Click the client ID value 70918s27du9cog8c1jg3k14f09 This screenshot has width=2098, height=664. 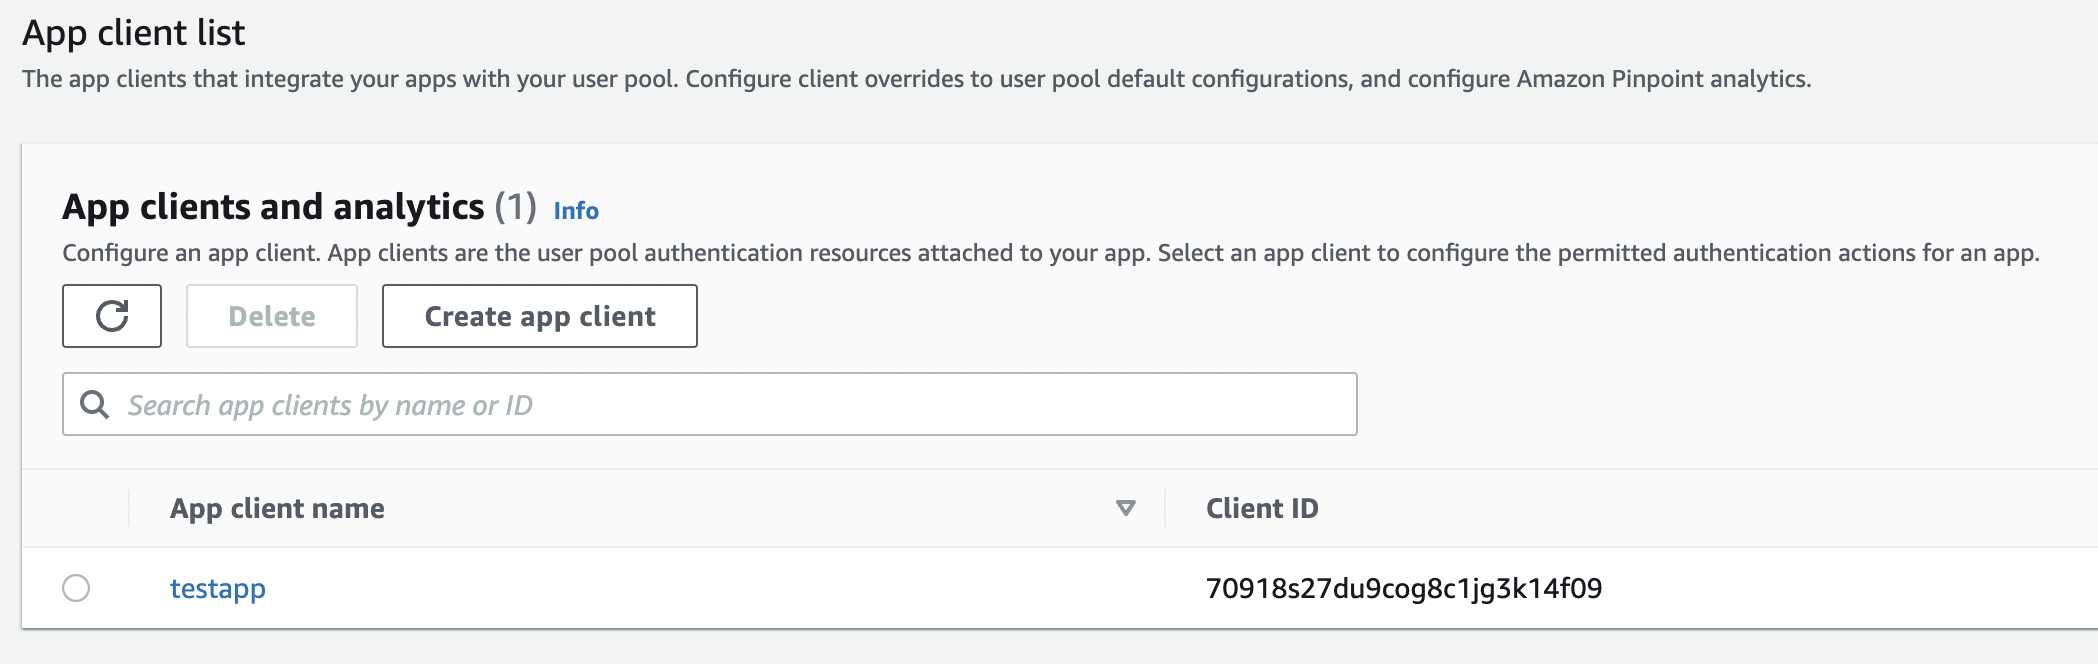click(x=1403, y=588)
